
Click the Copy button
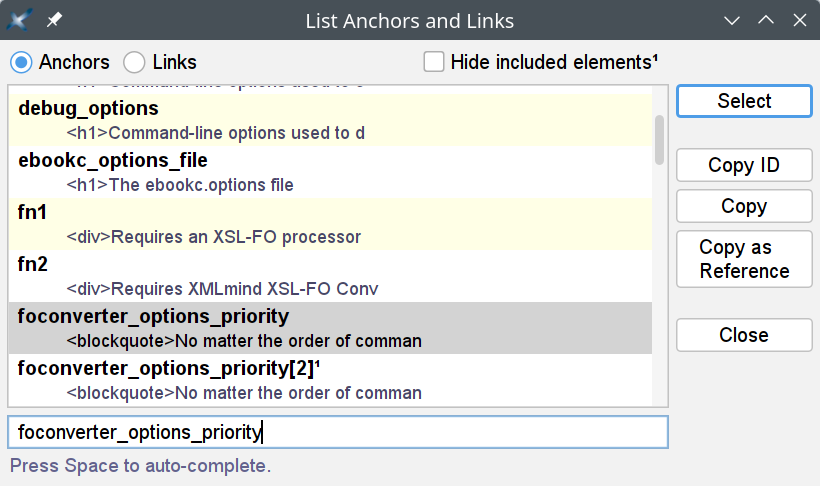[744, 206]
